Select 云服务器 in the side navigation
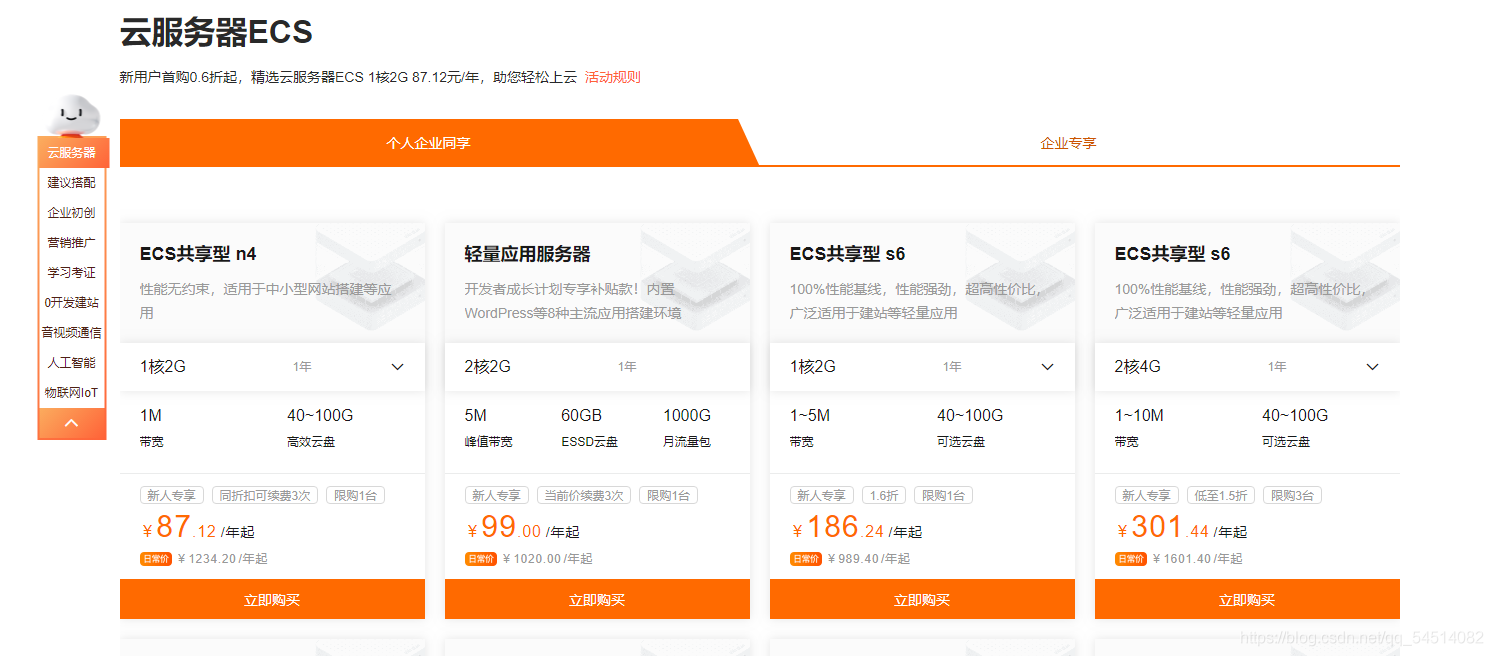 72,153
